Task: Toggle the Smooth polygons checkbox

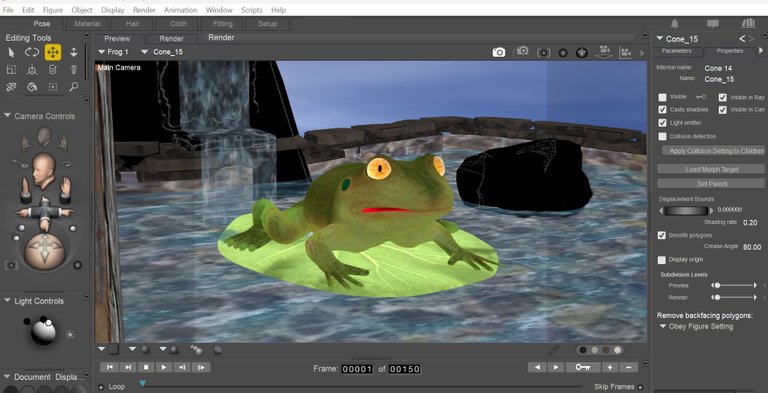Action: (662, 235)
